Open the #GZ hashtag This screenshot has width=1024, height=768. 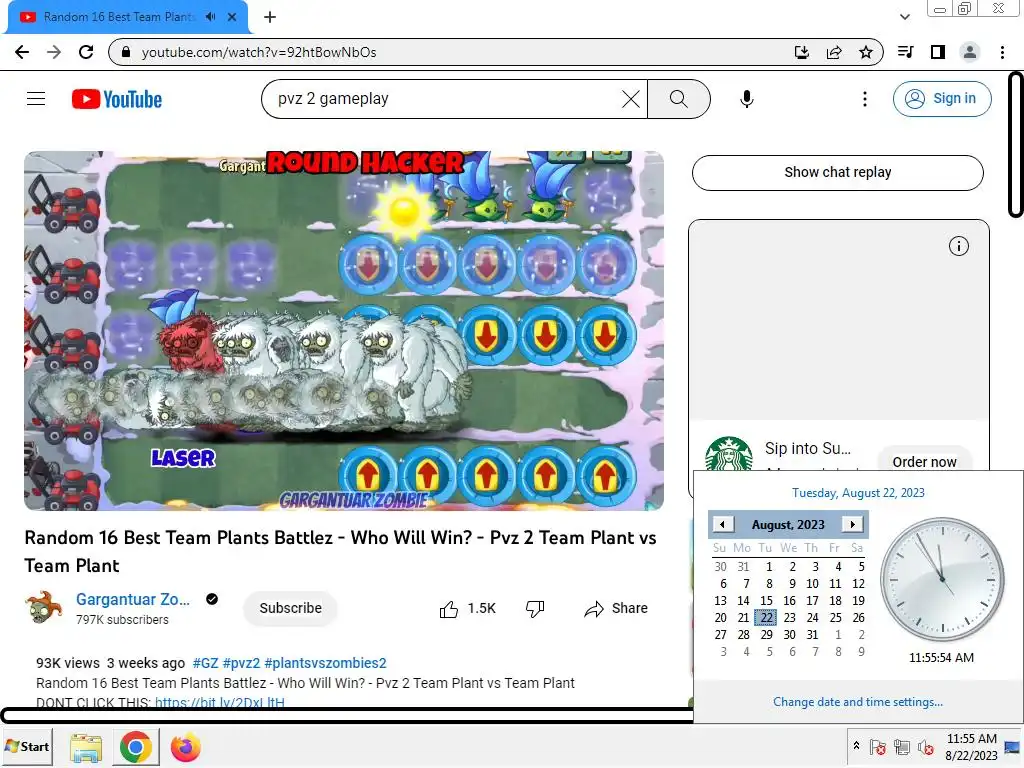coord(205,663)
